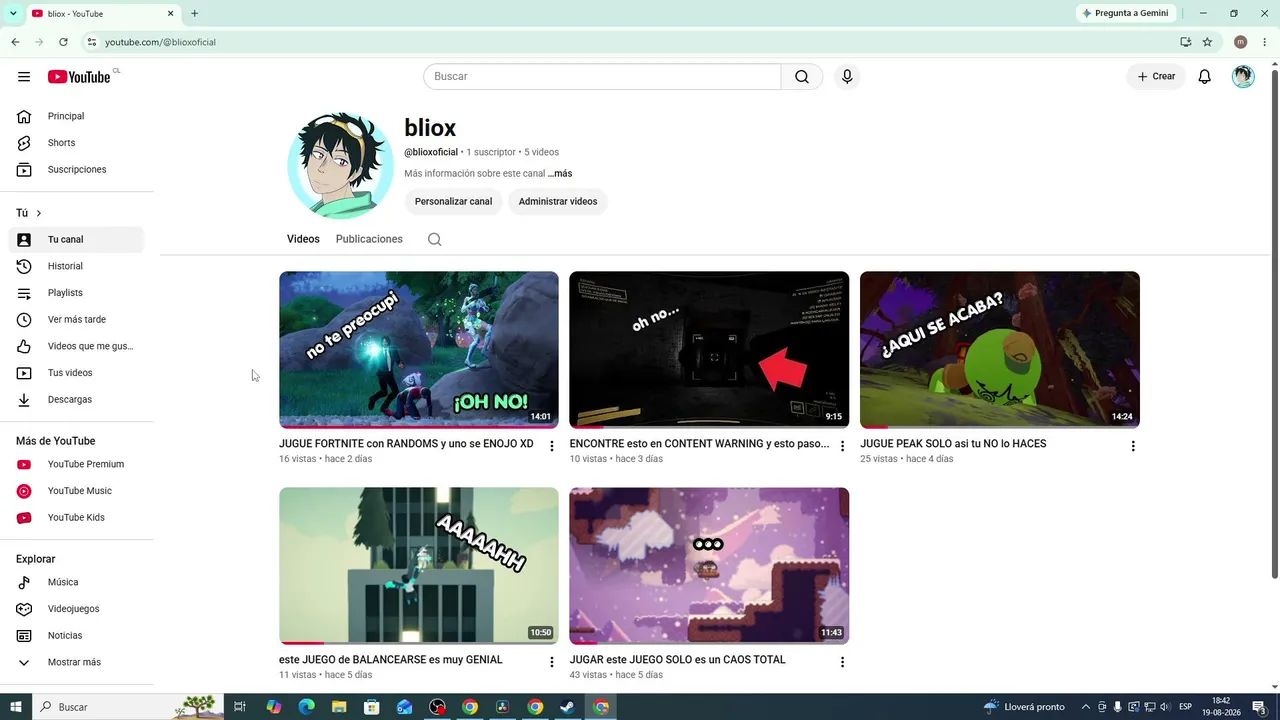
Task: Open options for JUGUE PEAK SOLO video
Action: (1133, 446)
